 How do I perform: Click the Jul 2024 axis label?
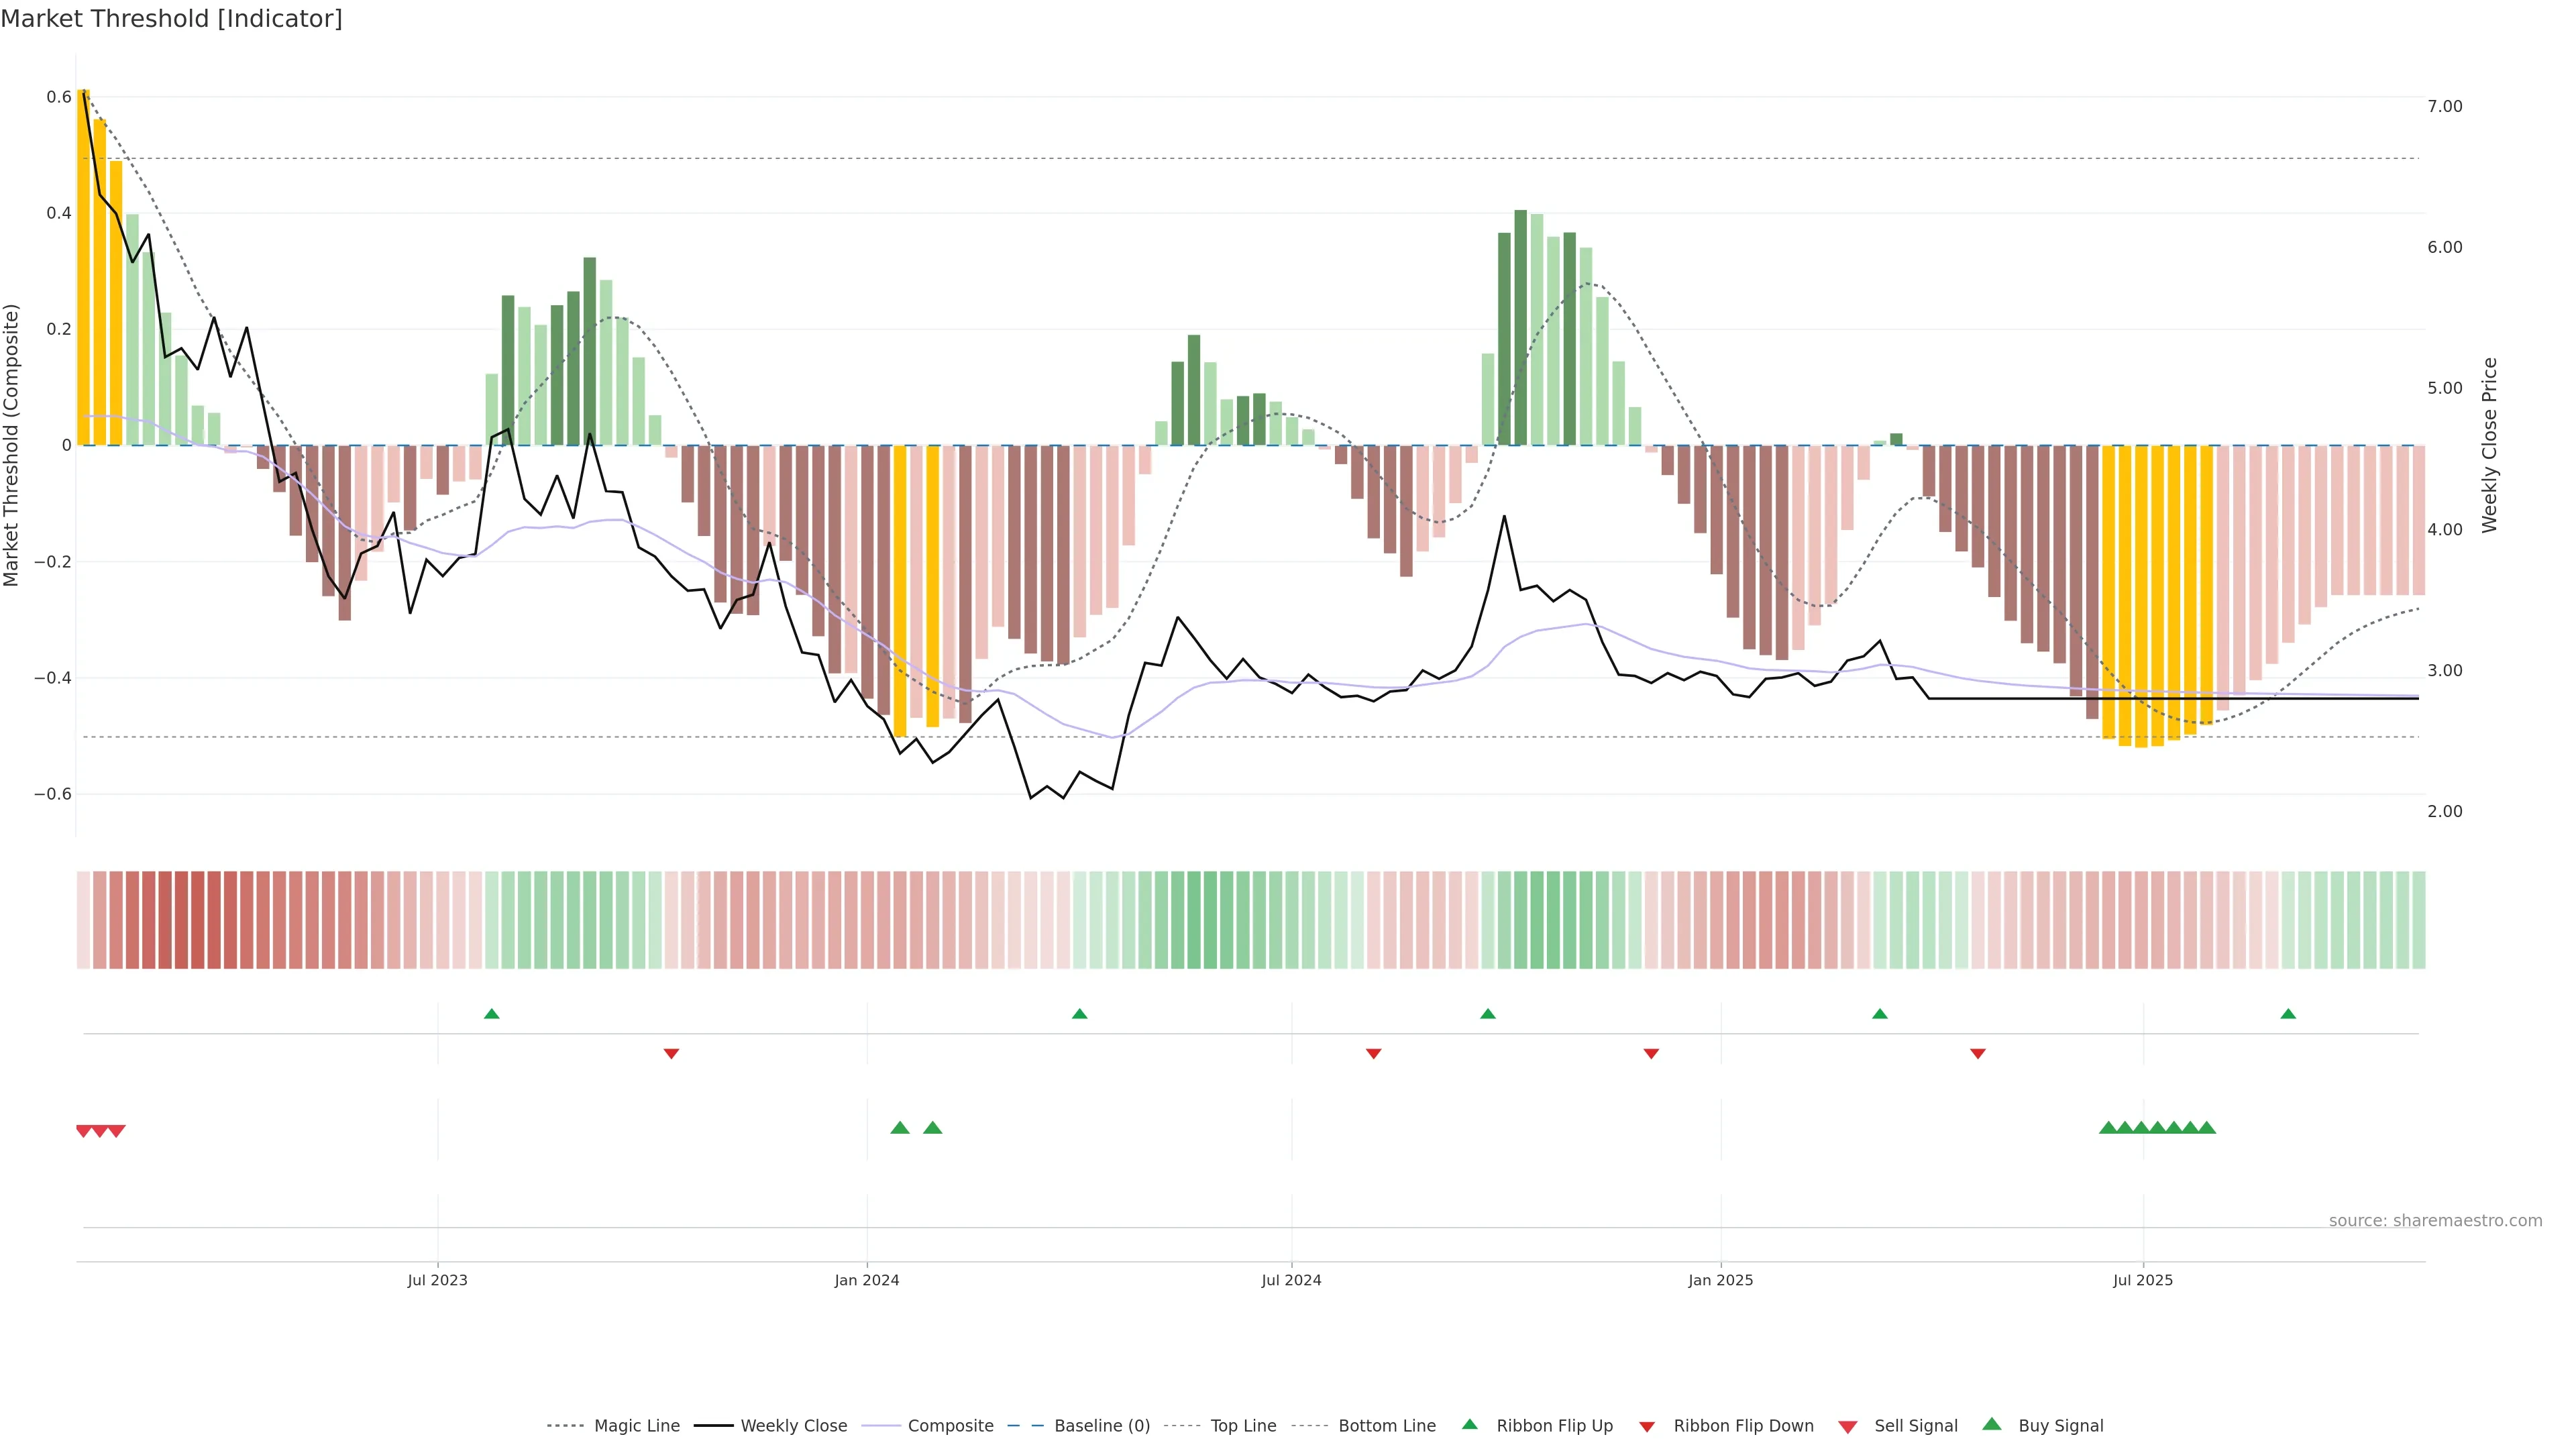click(1291, 1280)
